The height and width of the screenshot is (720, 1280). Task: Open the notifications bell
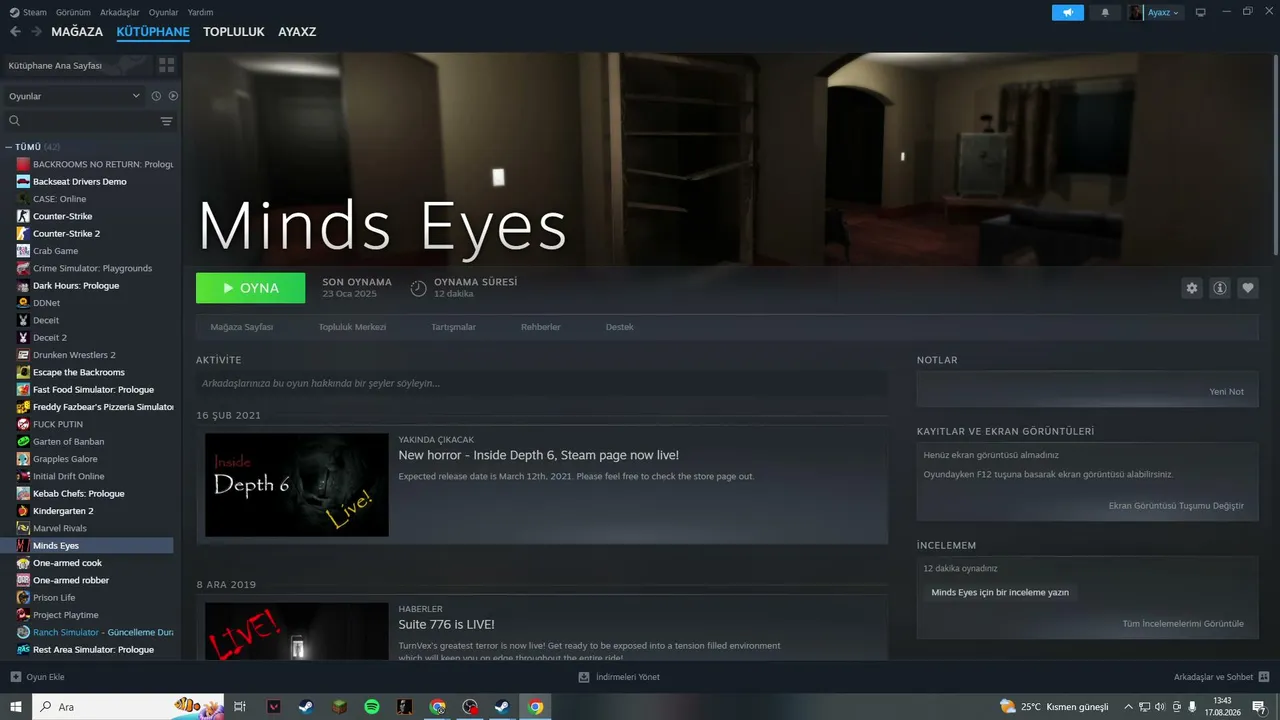point(1105,12)
